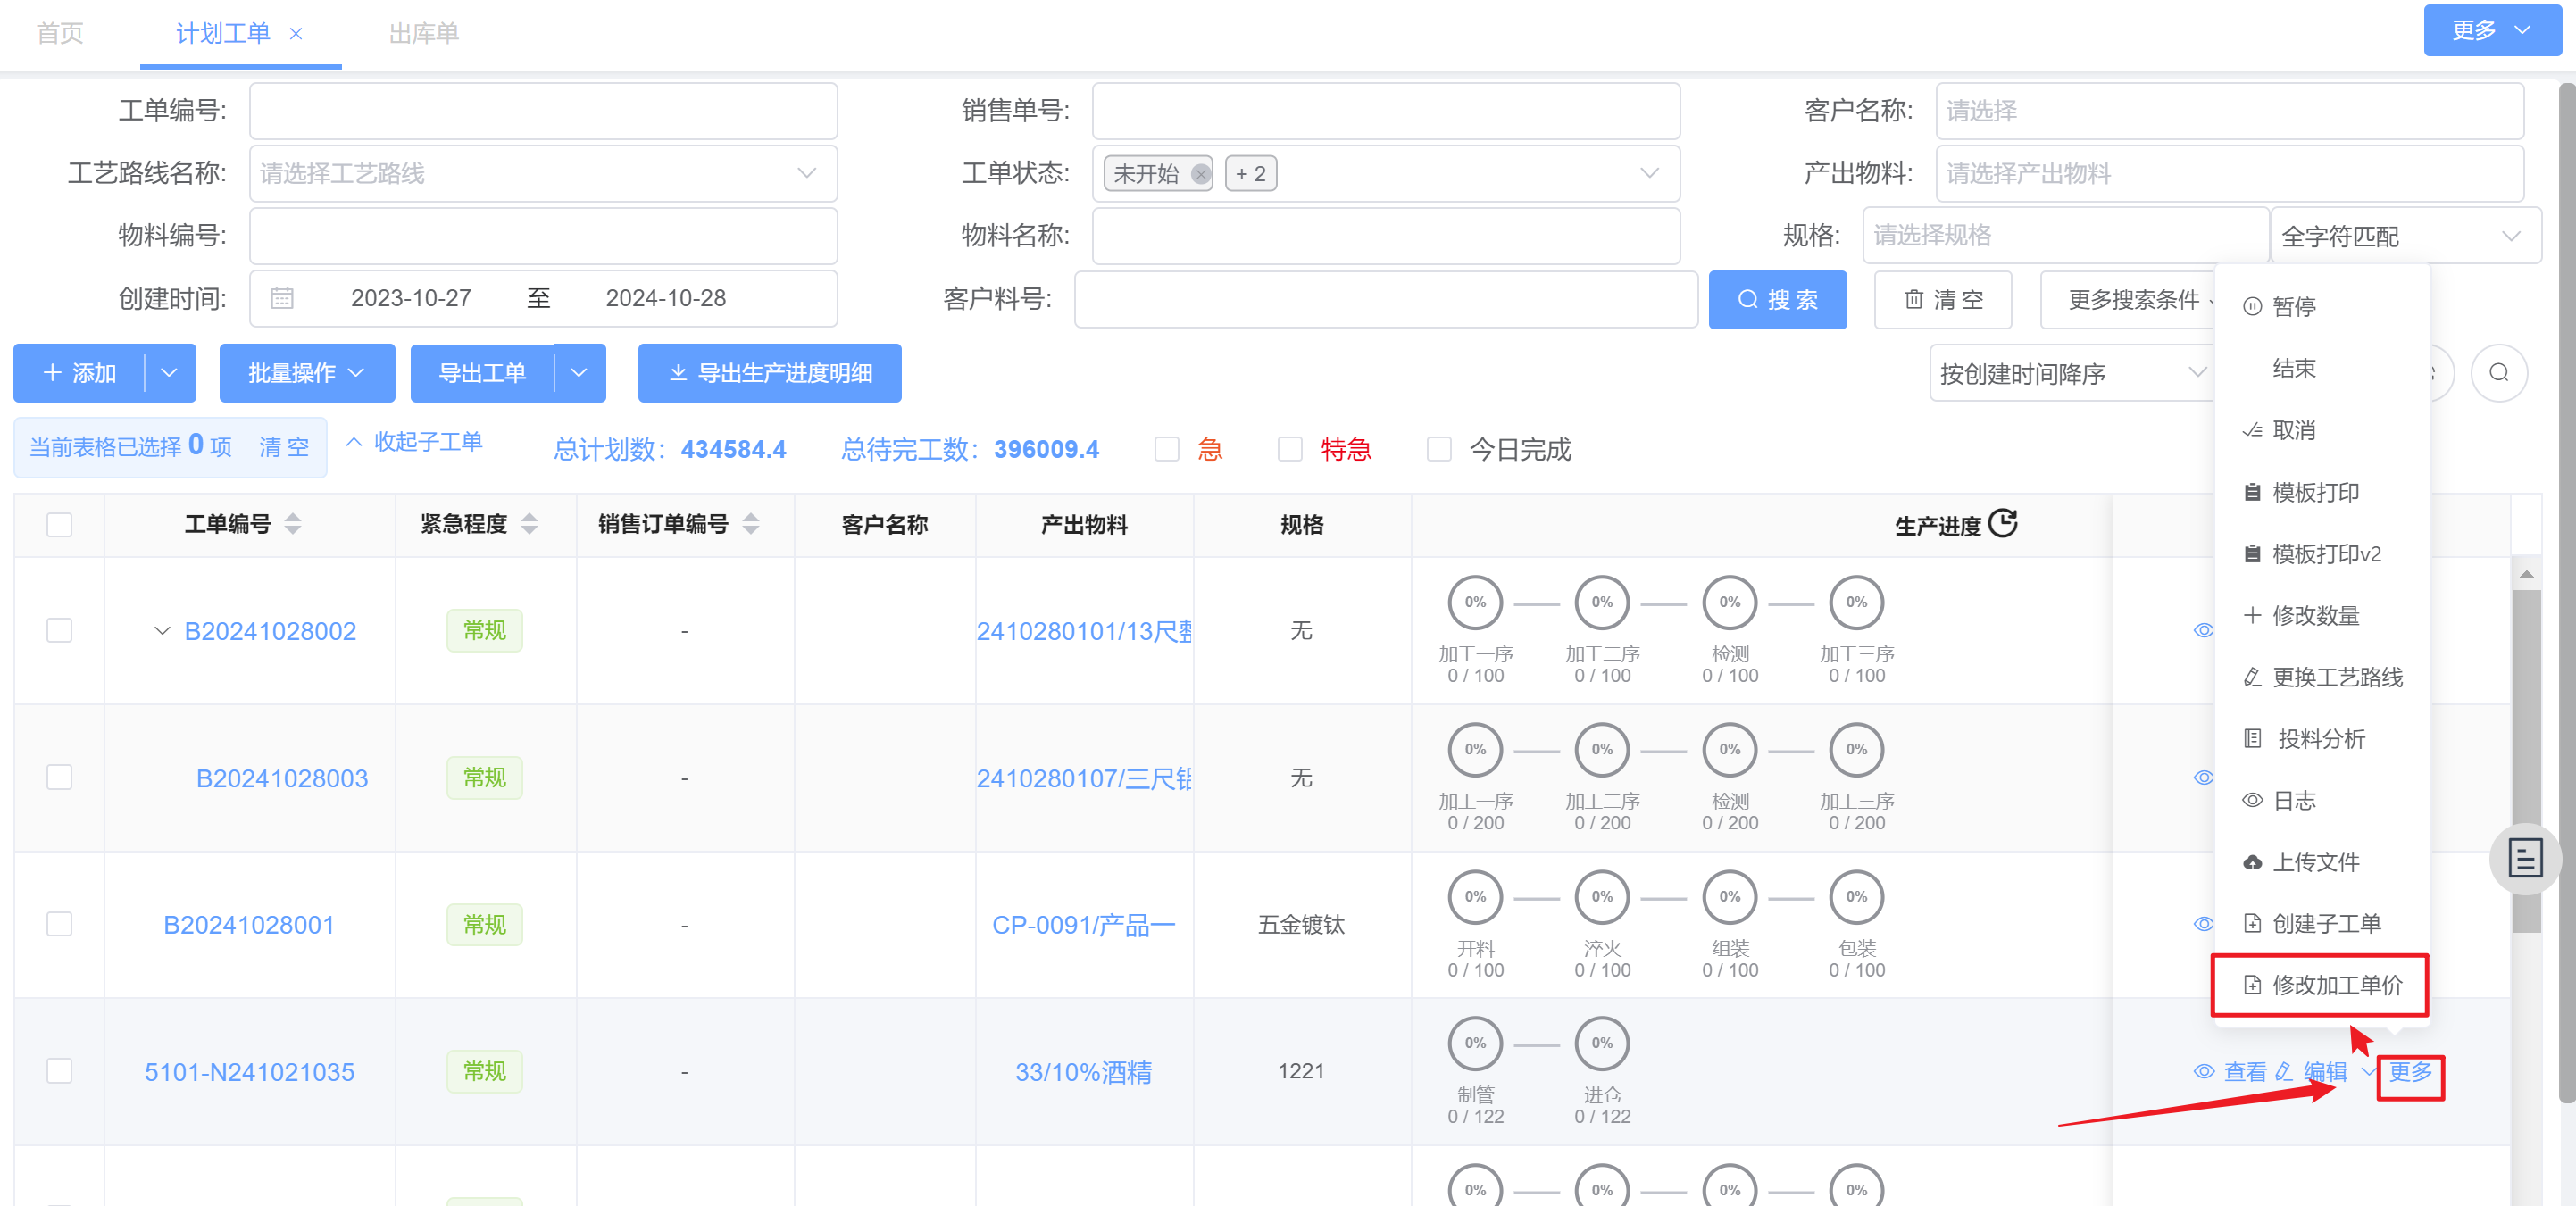Open the 创建时间 calendar picker icon
Viewport: 2576px width, 1206px height.
(x=282, y=298)
